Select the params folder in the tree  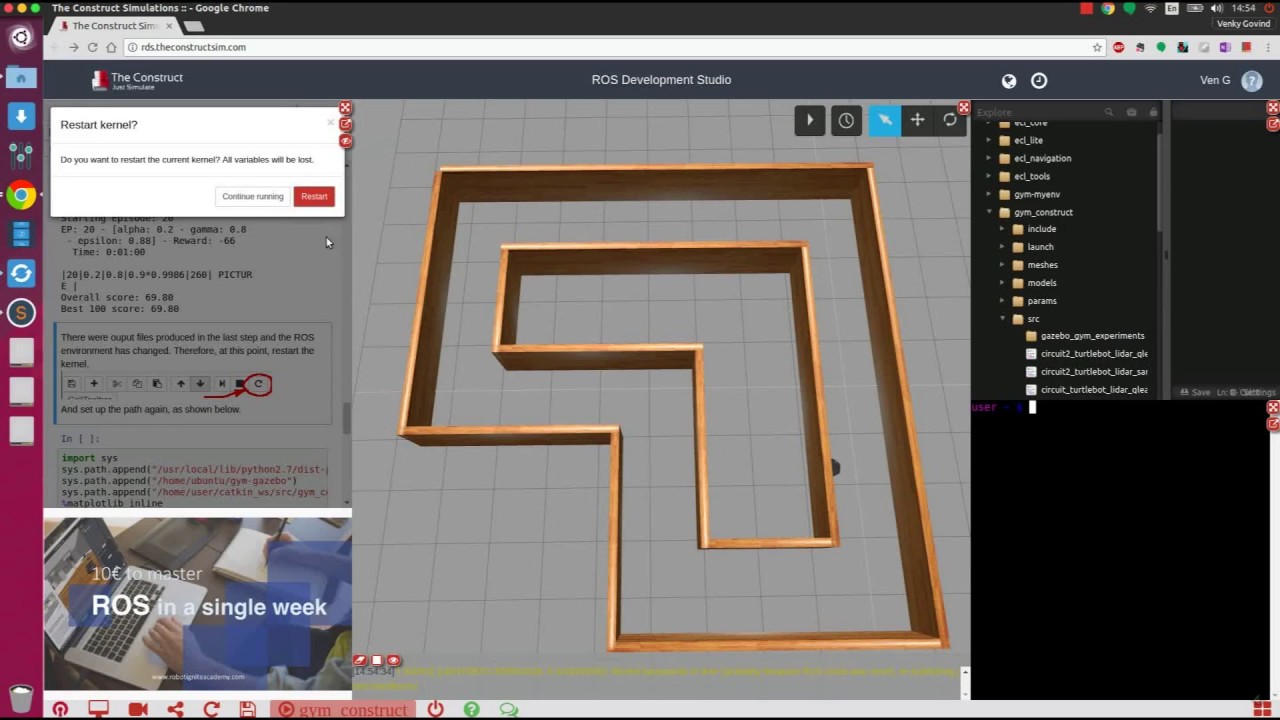pos(1041,301)
